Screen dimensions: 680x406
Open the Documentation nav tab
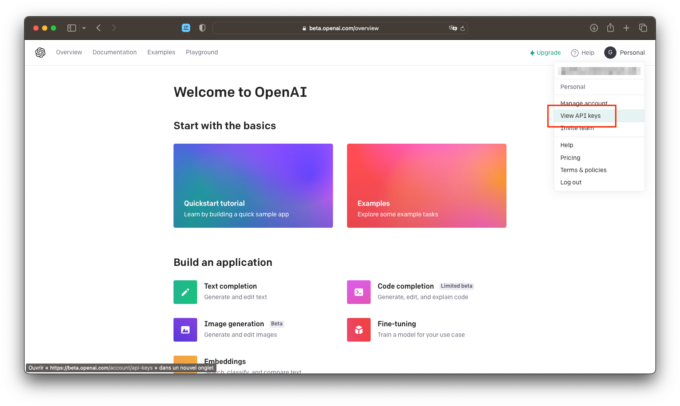(x=114, y=52)
